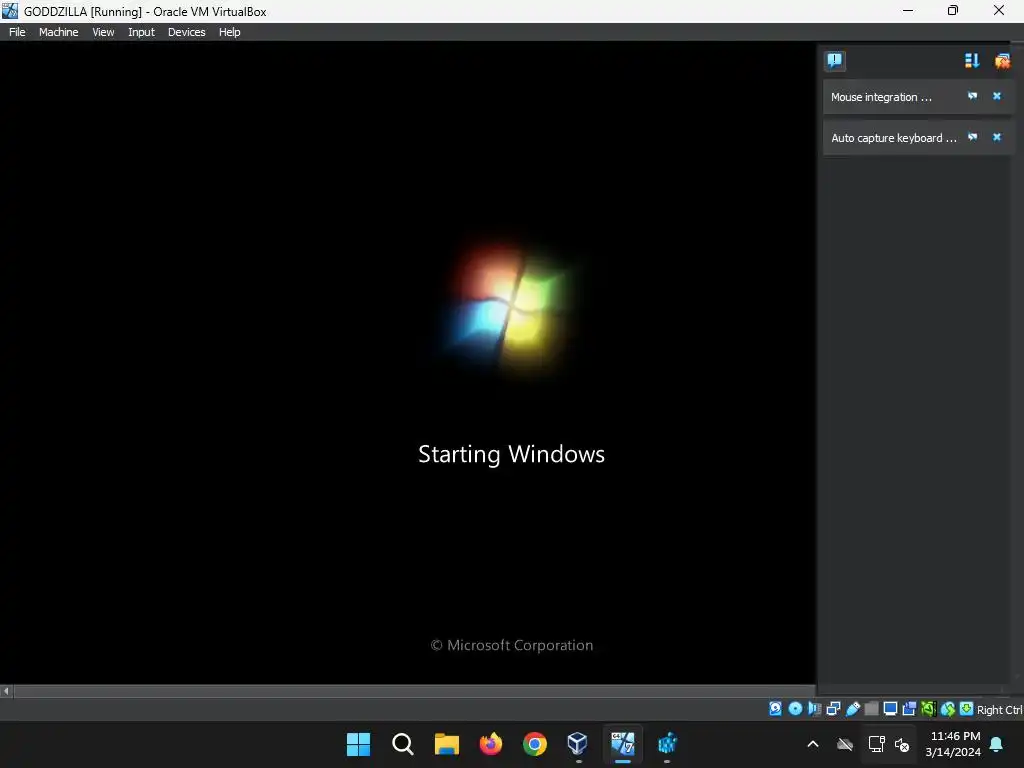Click the horizontal scrollbar track

coord(414,691)
